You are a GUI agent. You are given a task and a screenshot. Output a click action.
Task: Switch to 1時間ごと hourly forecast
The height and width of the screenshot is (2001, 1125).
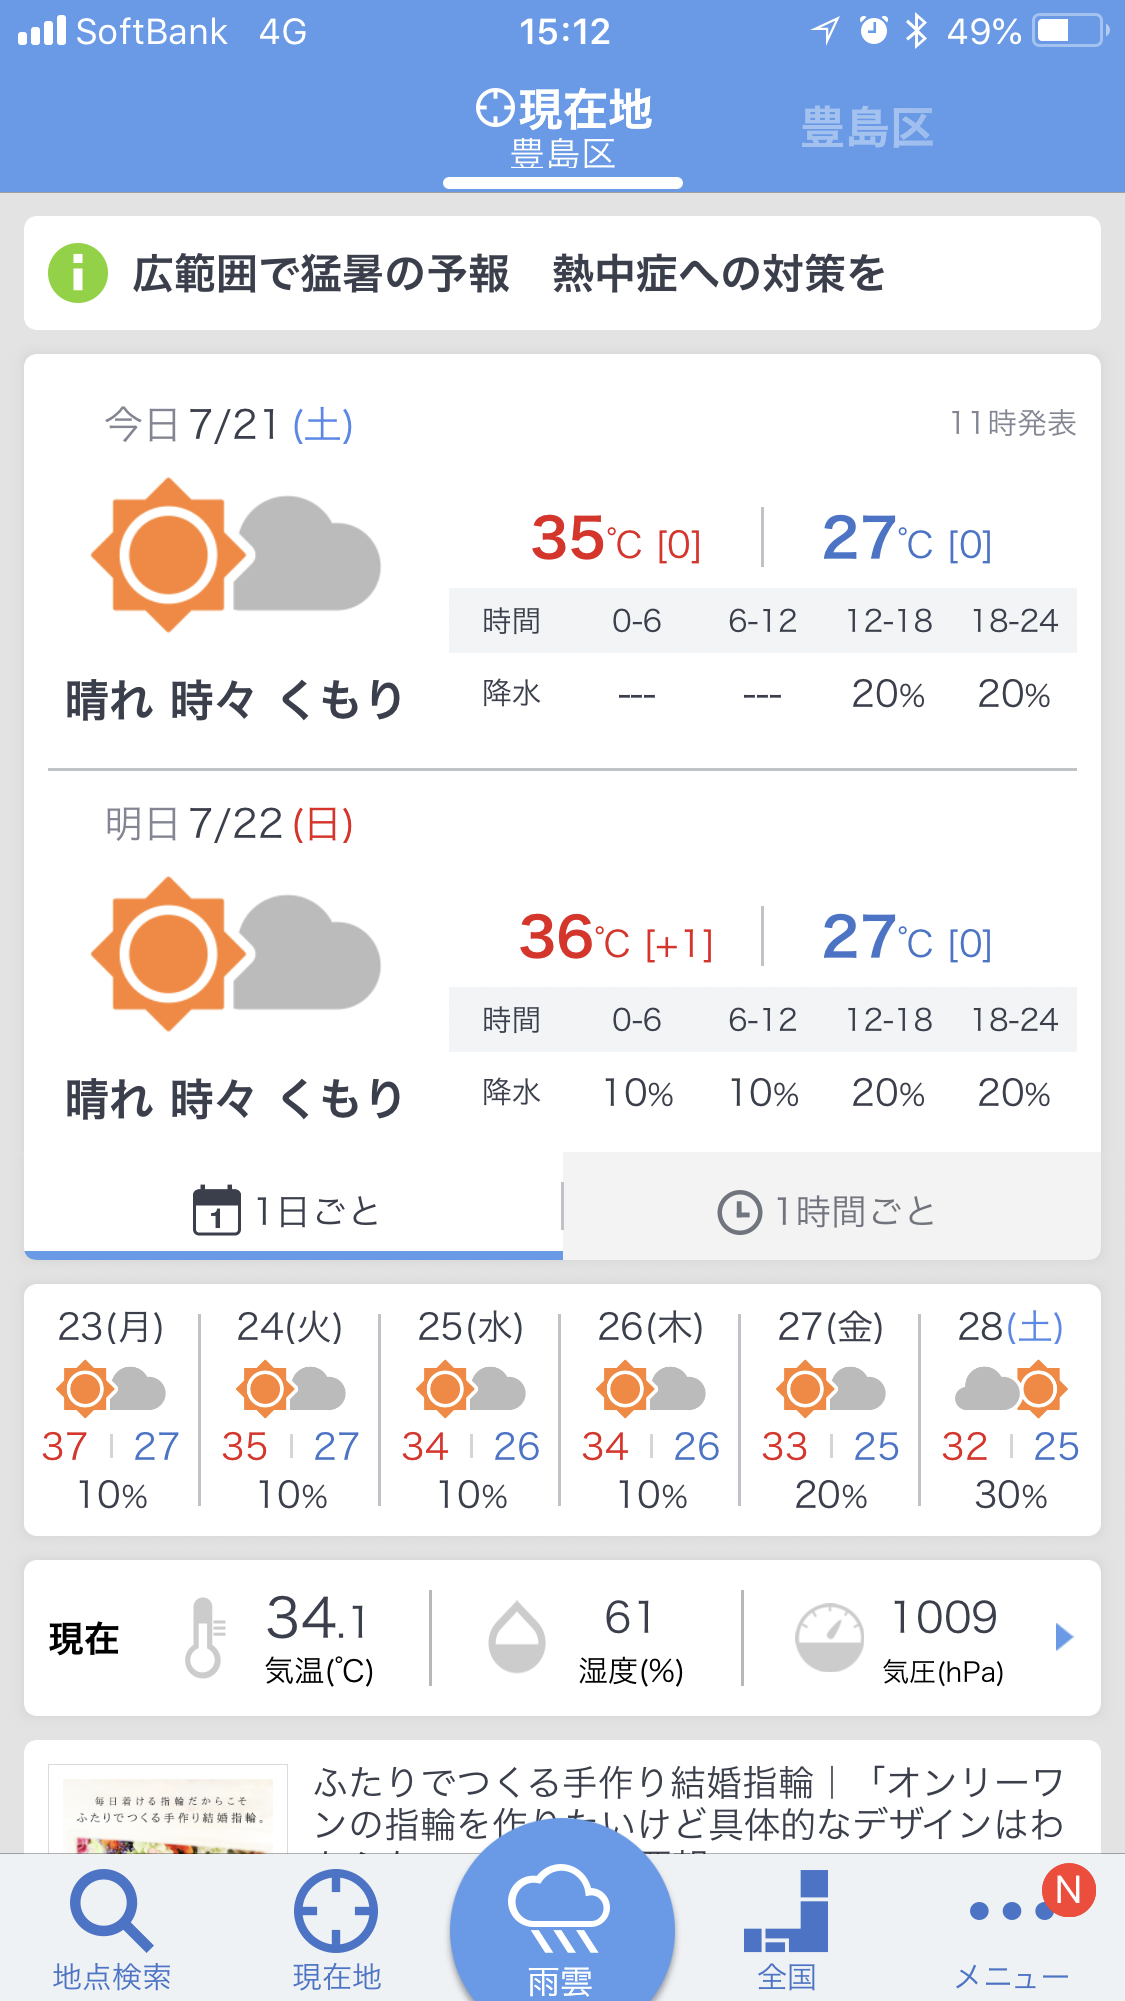click(x=830, y=1211)
